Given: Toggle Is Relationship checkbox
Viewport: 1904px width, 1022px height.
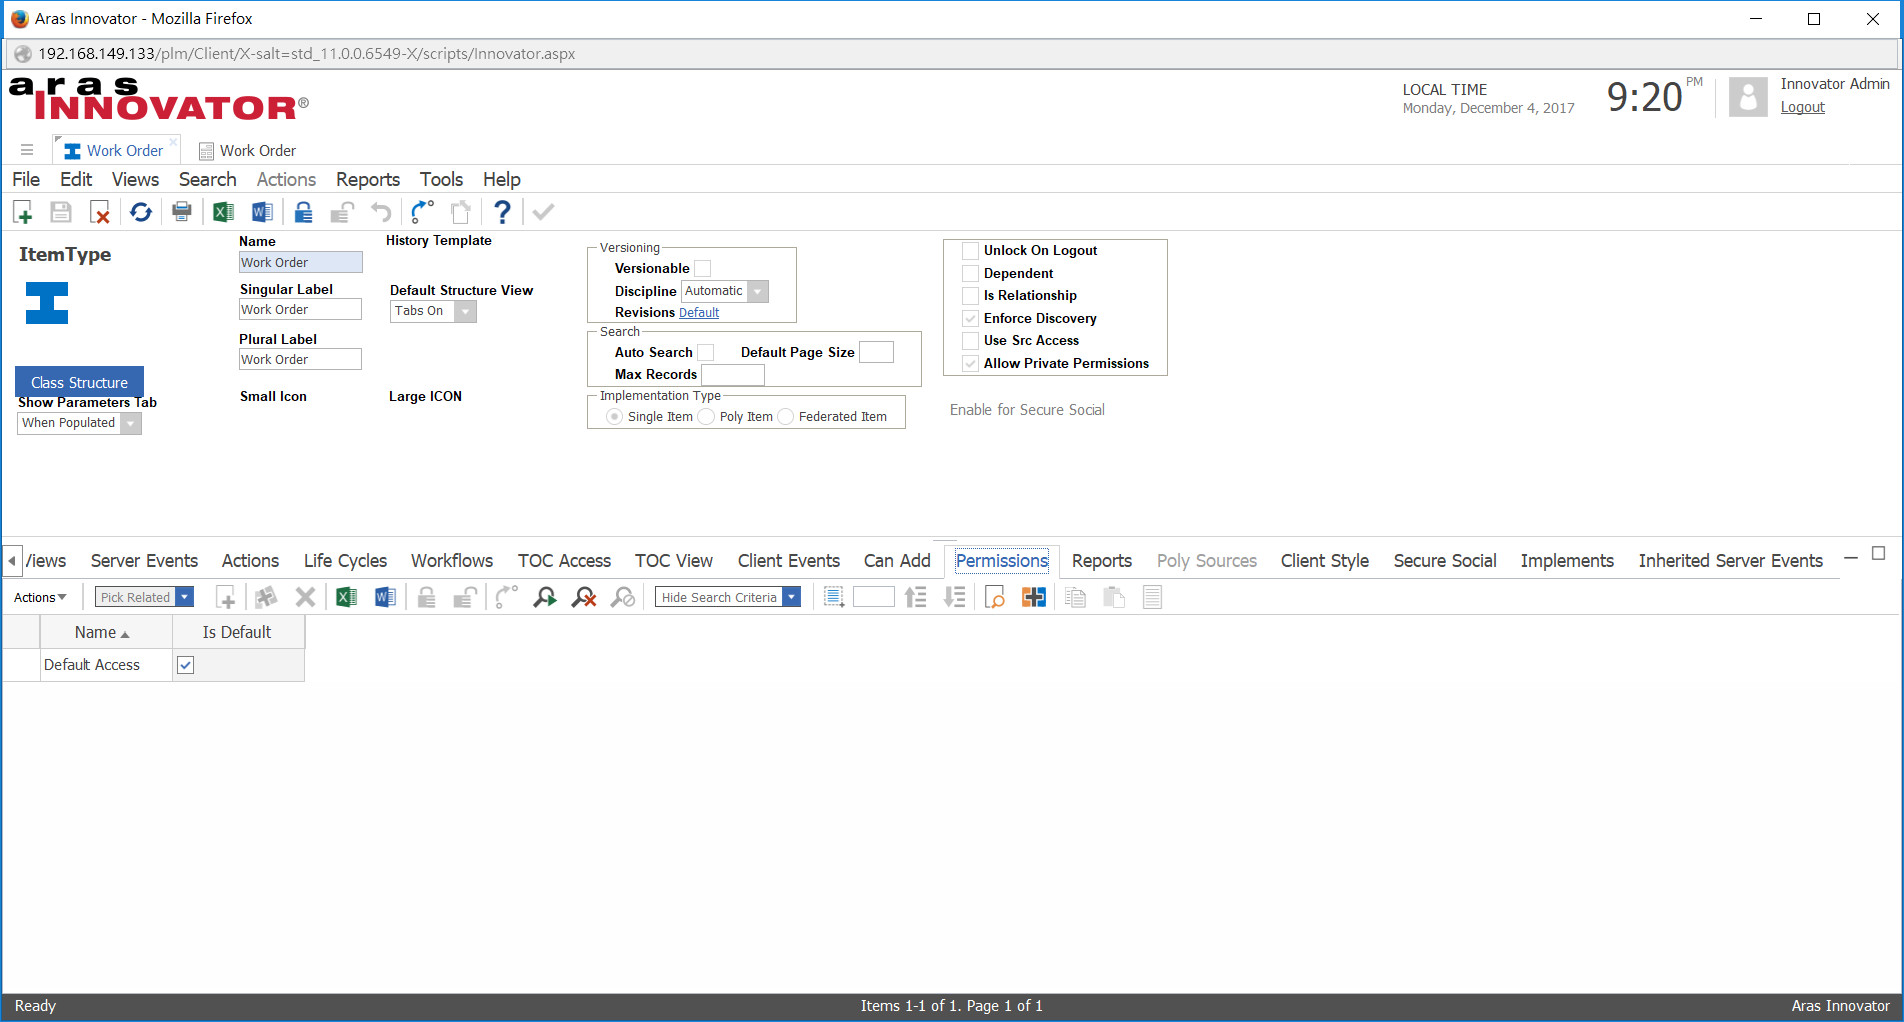Looking at the screenshot, I should pos(970,295).
